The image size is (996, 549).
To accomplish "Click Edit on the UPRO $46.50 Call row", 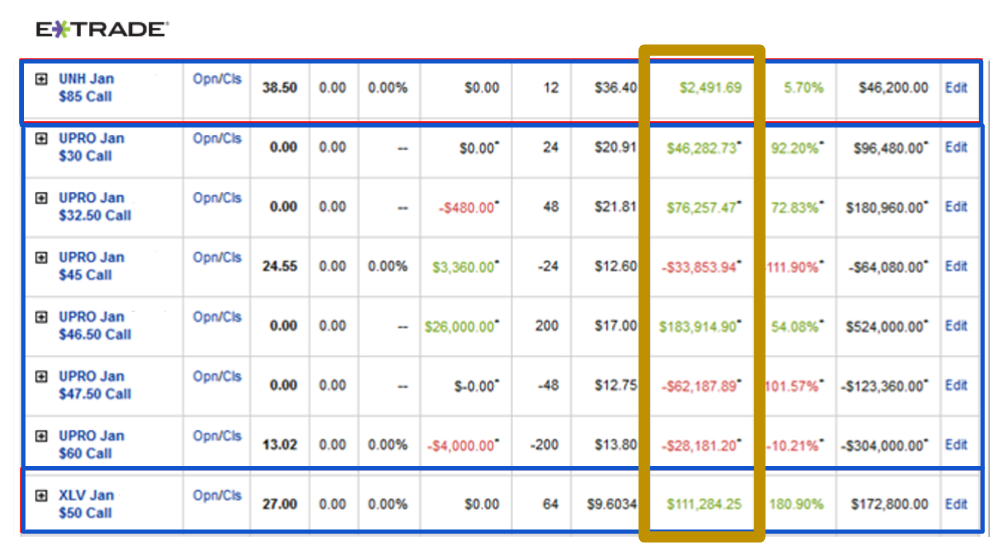I will pos(956,325).
